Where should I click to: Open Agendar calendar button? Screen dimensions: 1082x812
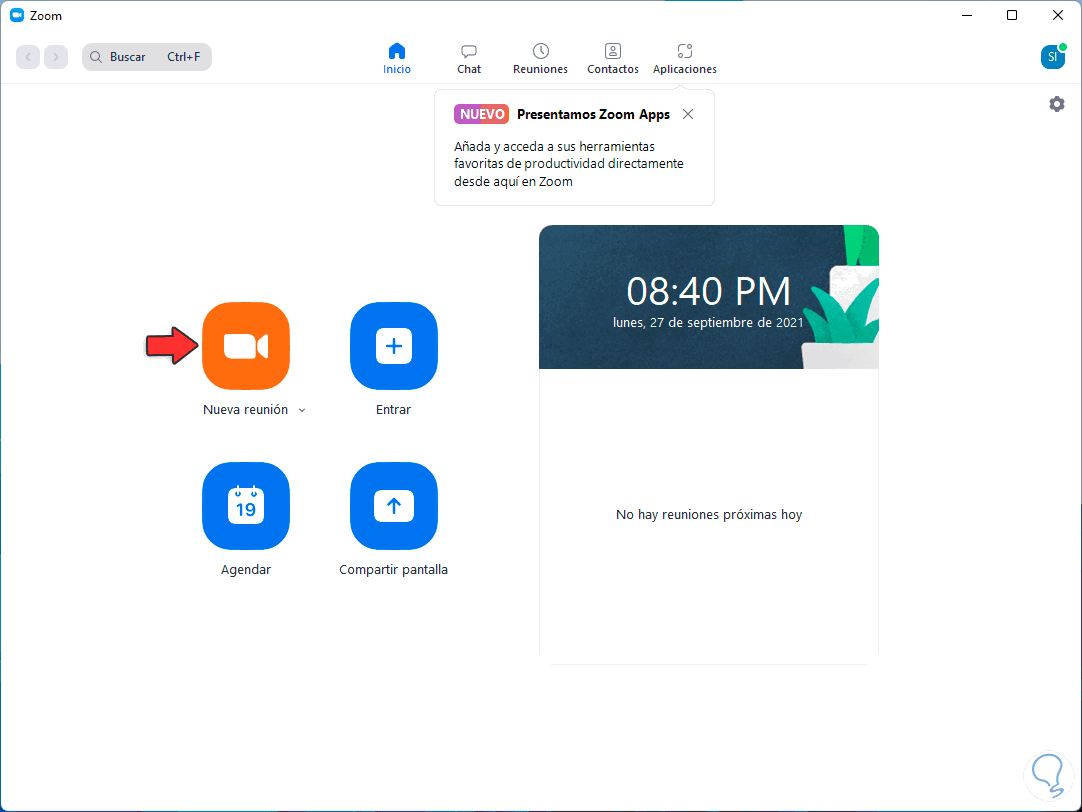[x=246, y=506]
